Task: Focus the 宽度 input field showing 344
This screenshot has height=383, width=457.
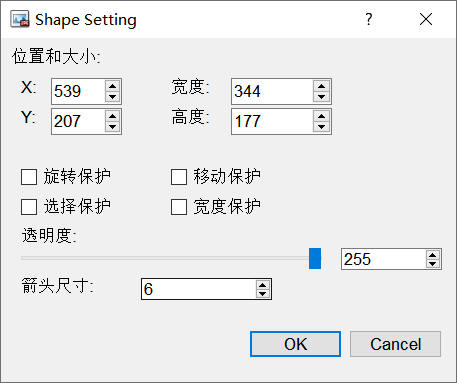Action: (x=273, y=91)
